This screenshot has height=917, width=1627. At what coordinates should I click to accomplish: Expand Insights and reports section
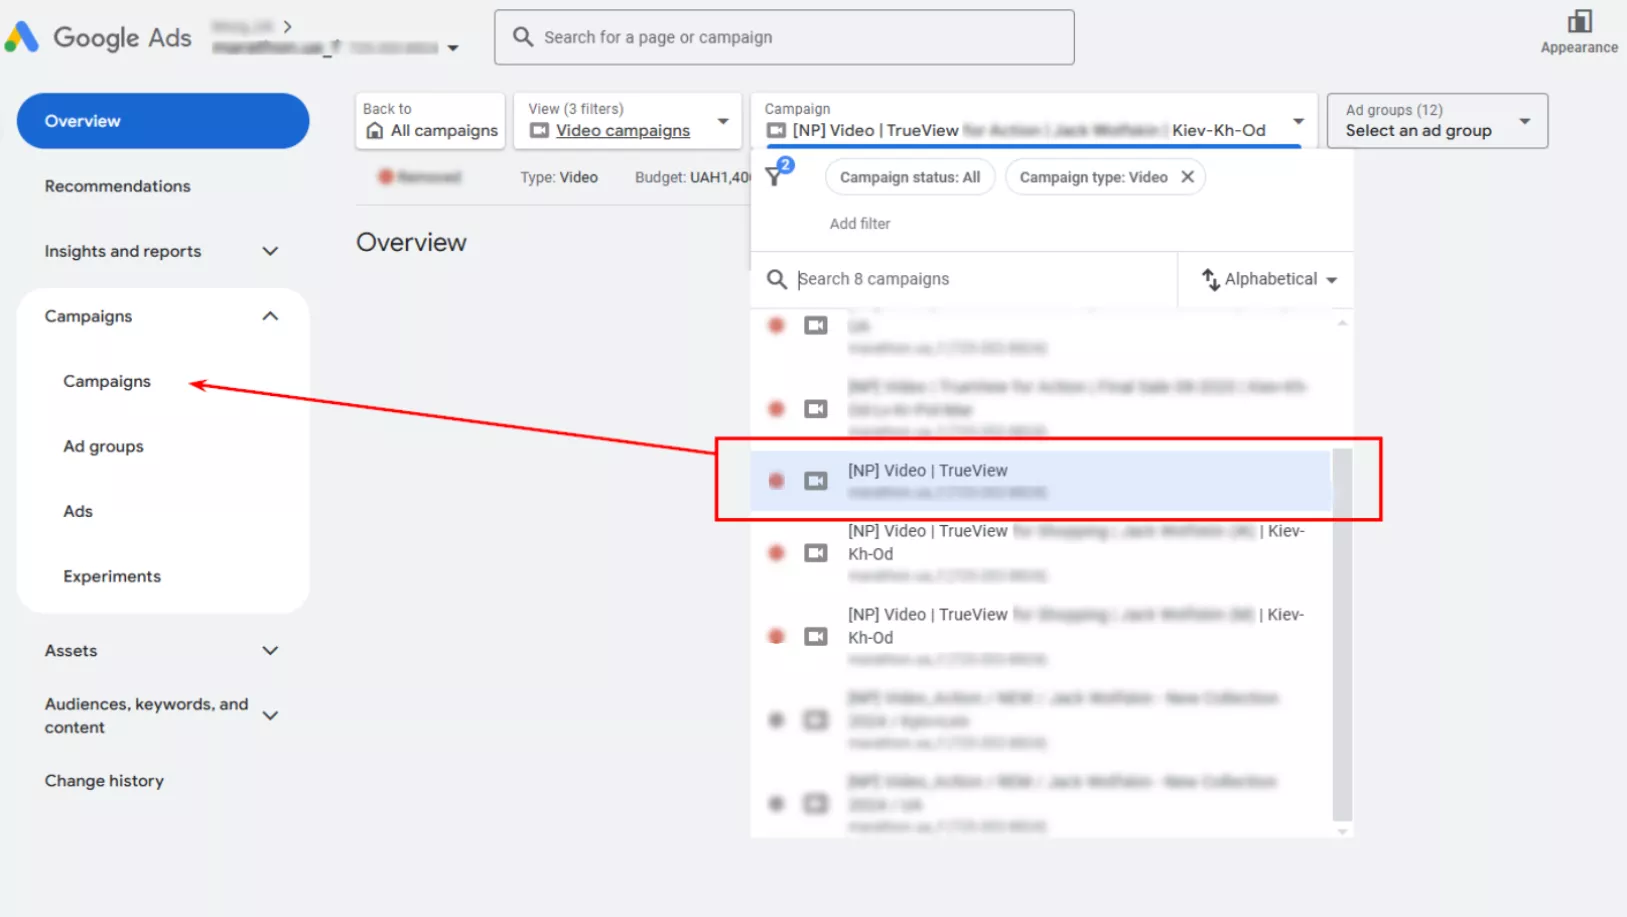(x=270, y=251)
